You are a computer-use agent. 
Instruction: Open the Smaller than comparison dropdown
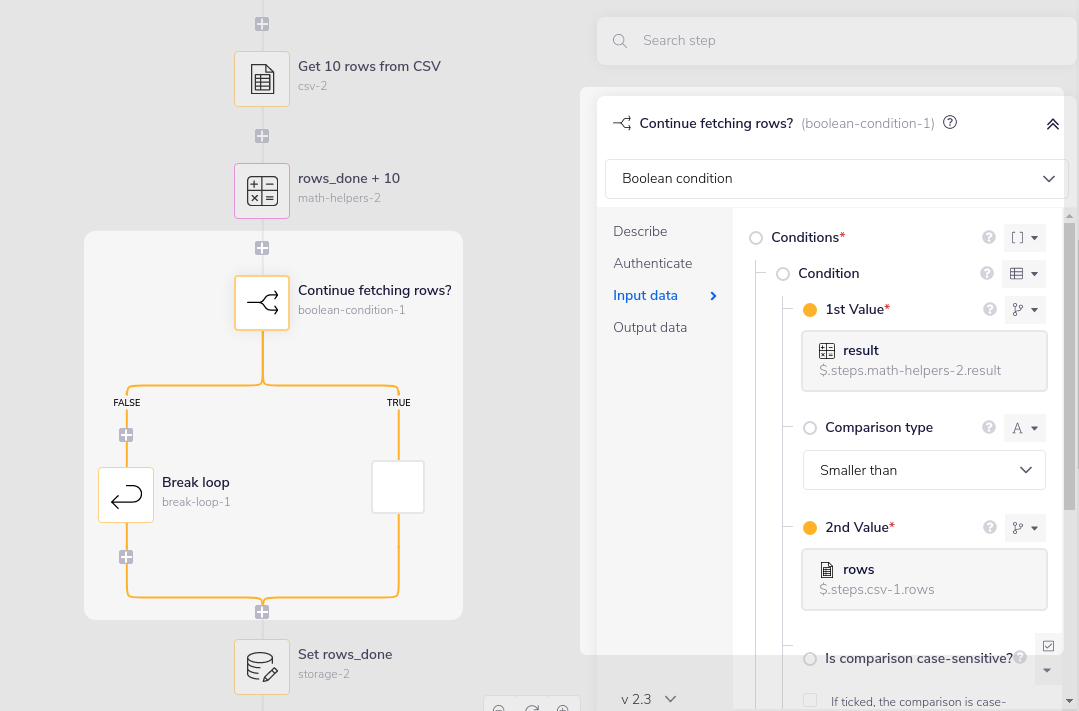click(x=924, y=470)
